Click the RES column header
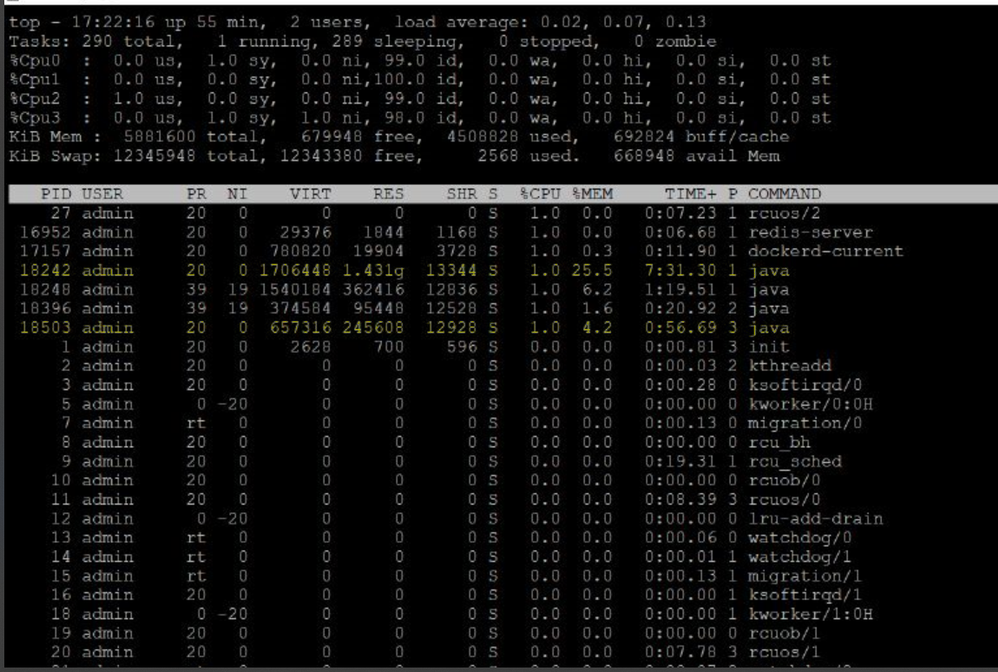 tap(388, 194)
